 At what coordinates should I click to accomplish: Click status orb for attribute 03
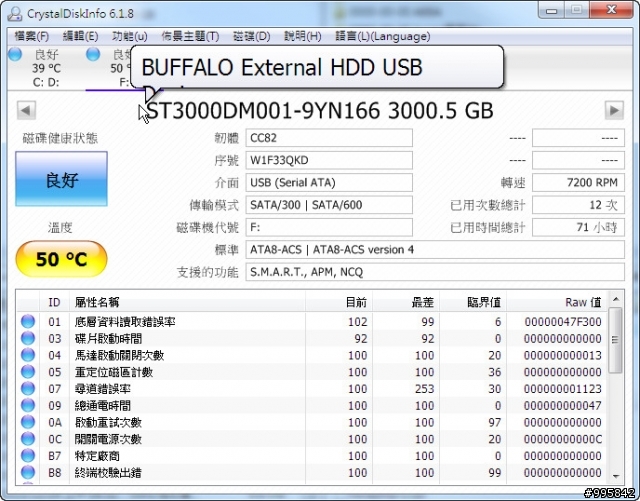(x=28, y=338)
